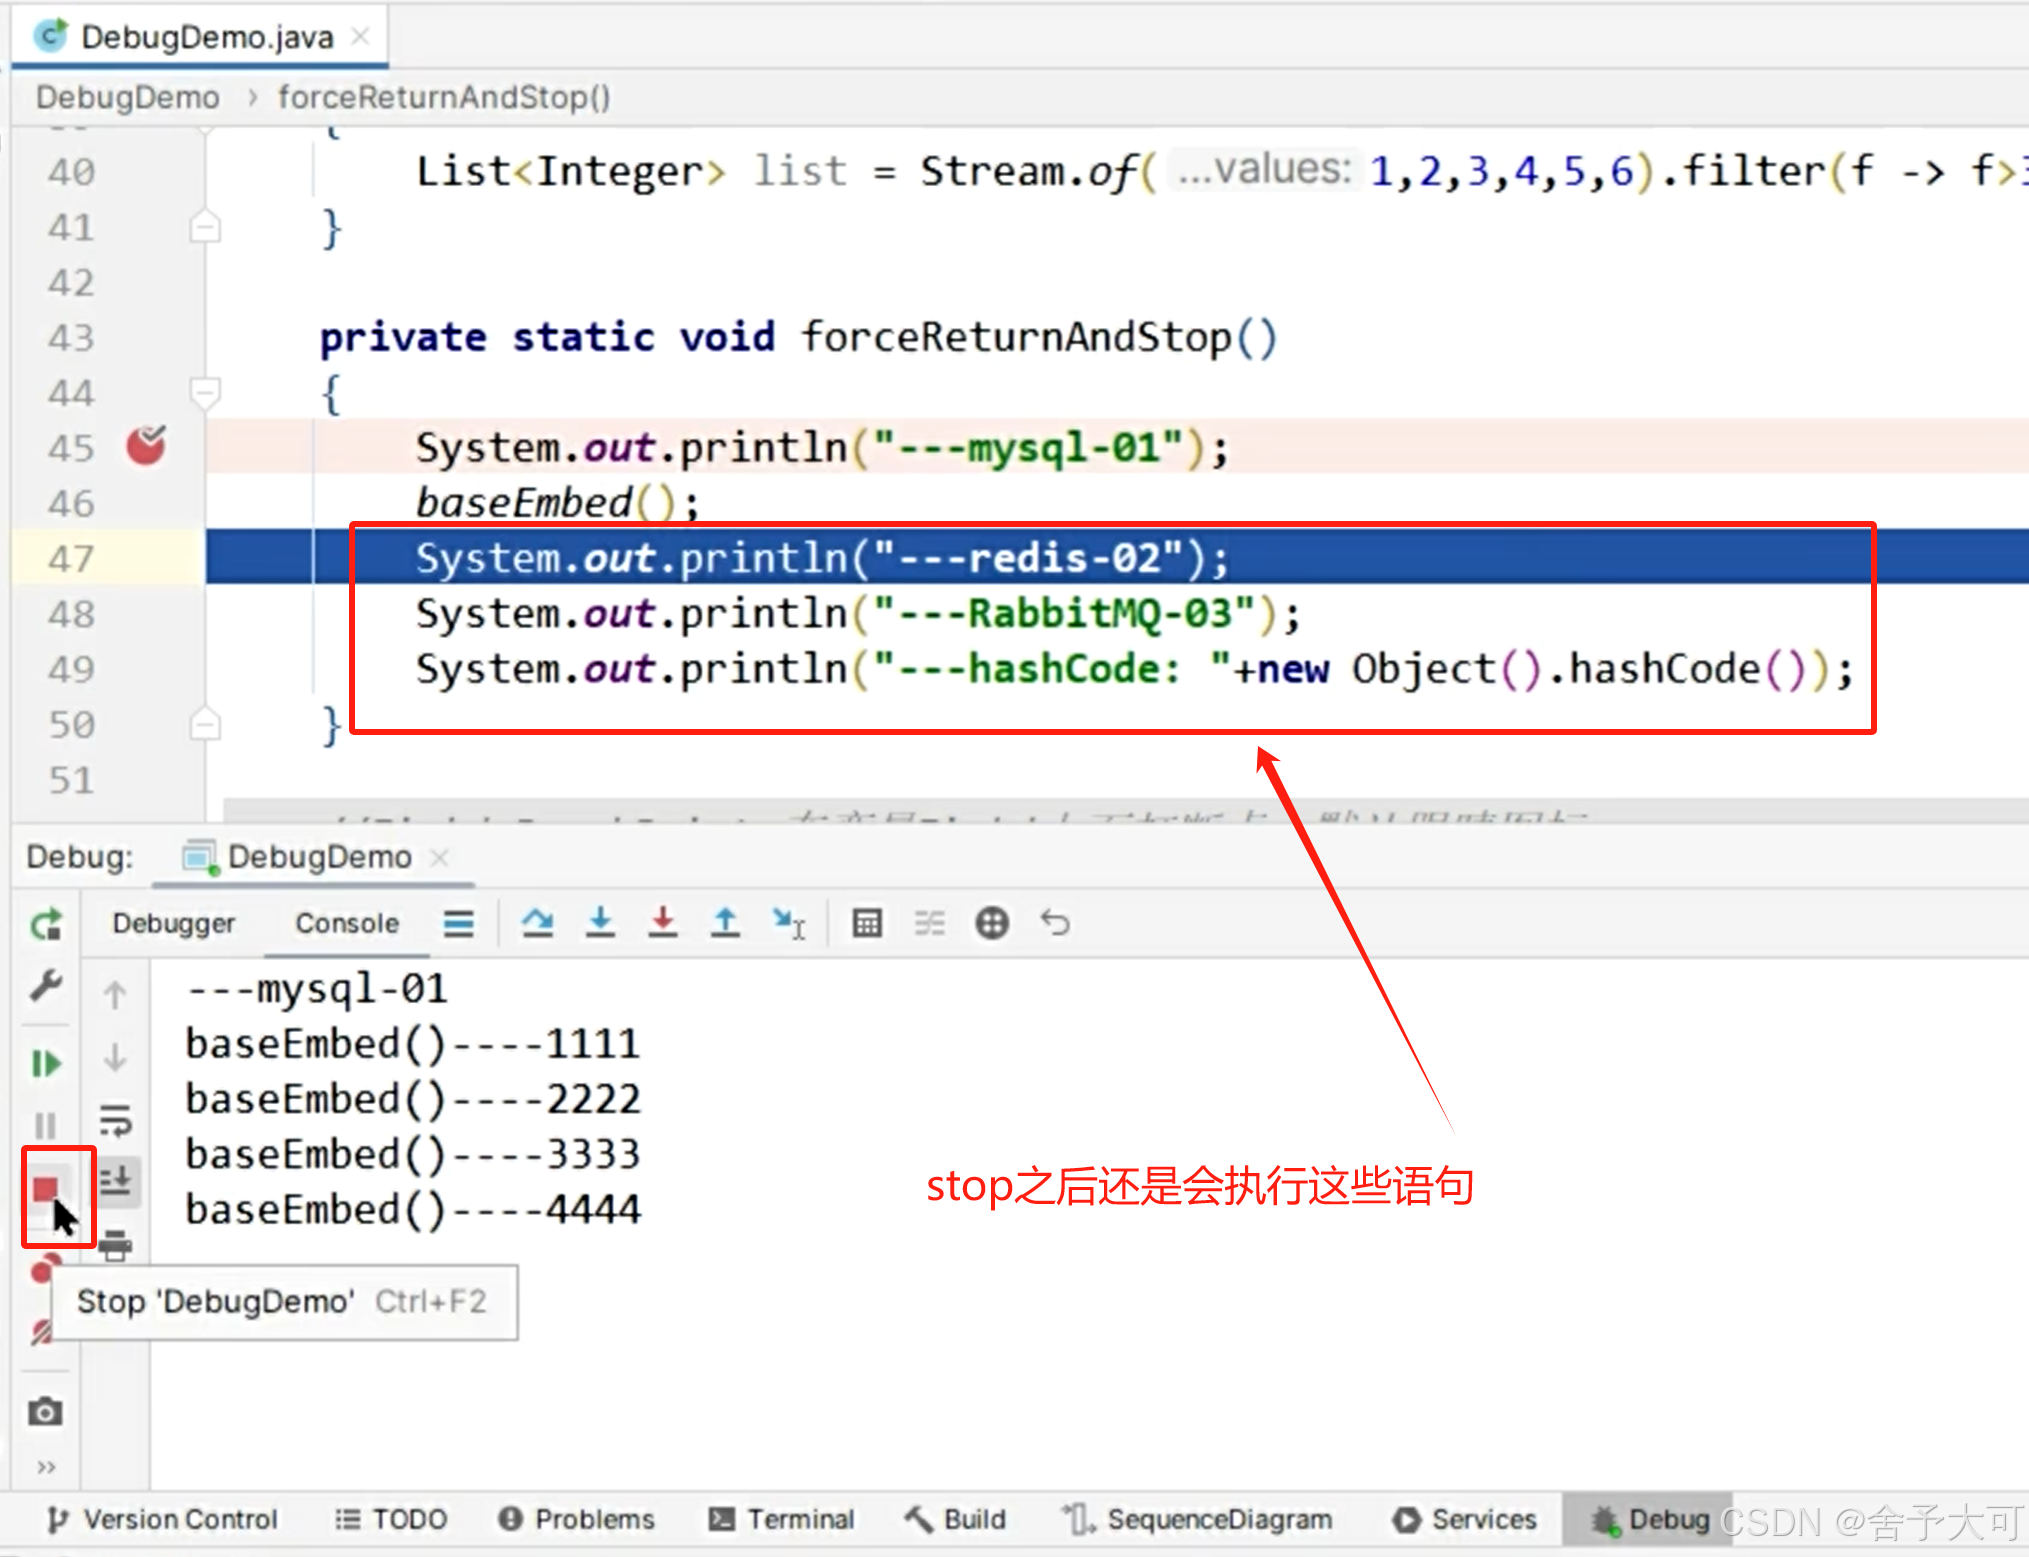Toggle scroll to end of console
The image size is (2029, 1557).
tap(115, 1180)
